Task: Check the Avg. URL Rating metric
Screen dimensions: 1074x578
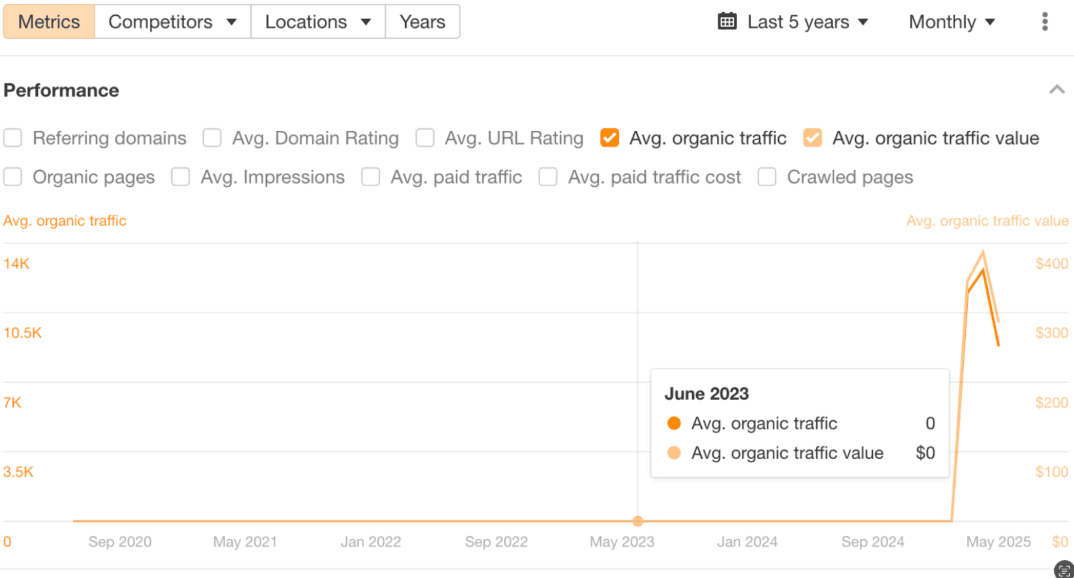Action: coord(424,138)
